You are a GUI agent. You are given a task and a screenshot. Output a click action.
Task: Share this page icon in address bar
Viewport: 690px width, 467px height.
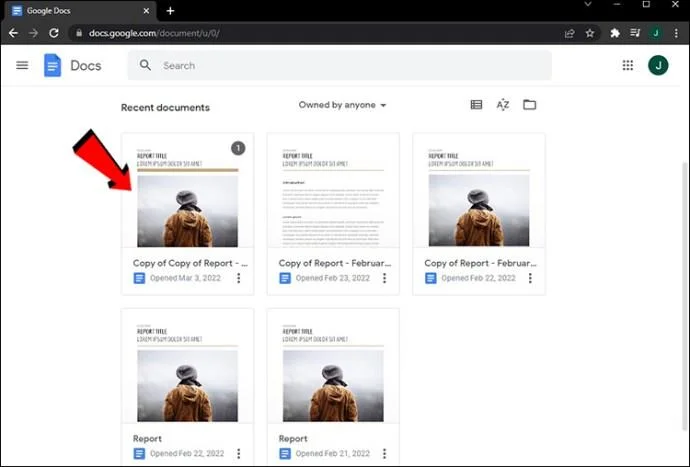click(x=569, y=33)
